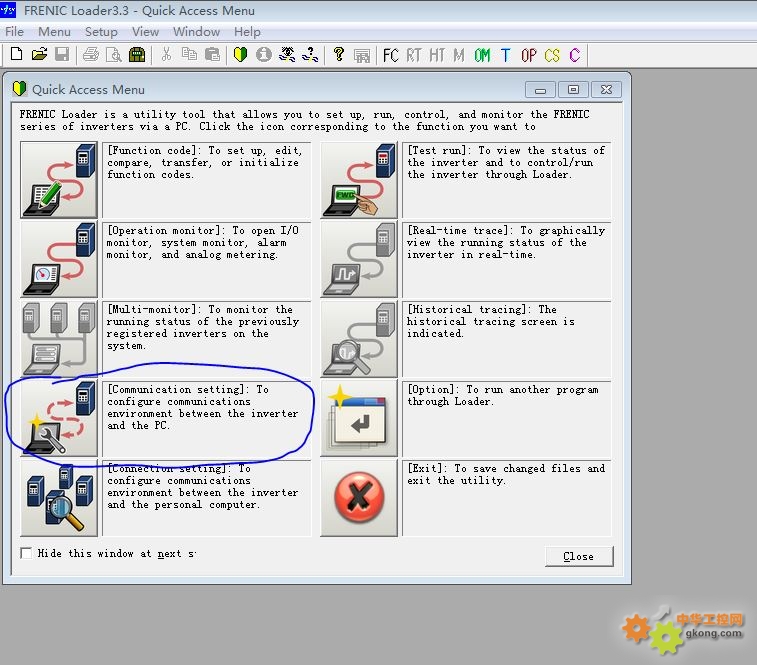Click the HT toolbar button
The image size is (757, 665).
coord(437,56)
